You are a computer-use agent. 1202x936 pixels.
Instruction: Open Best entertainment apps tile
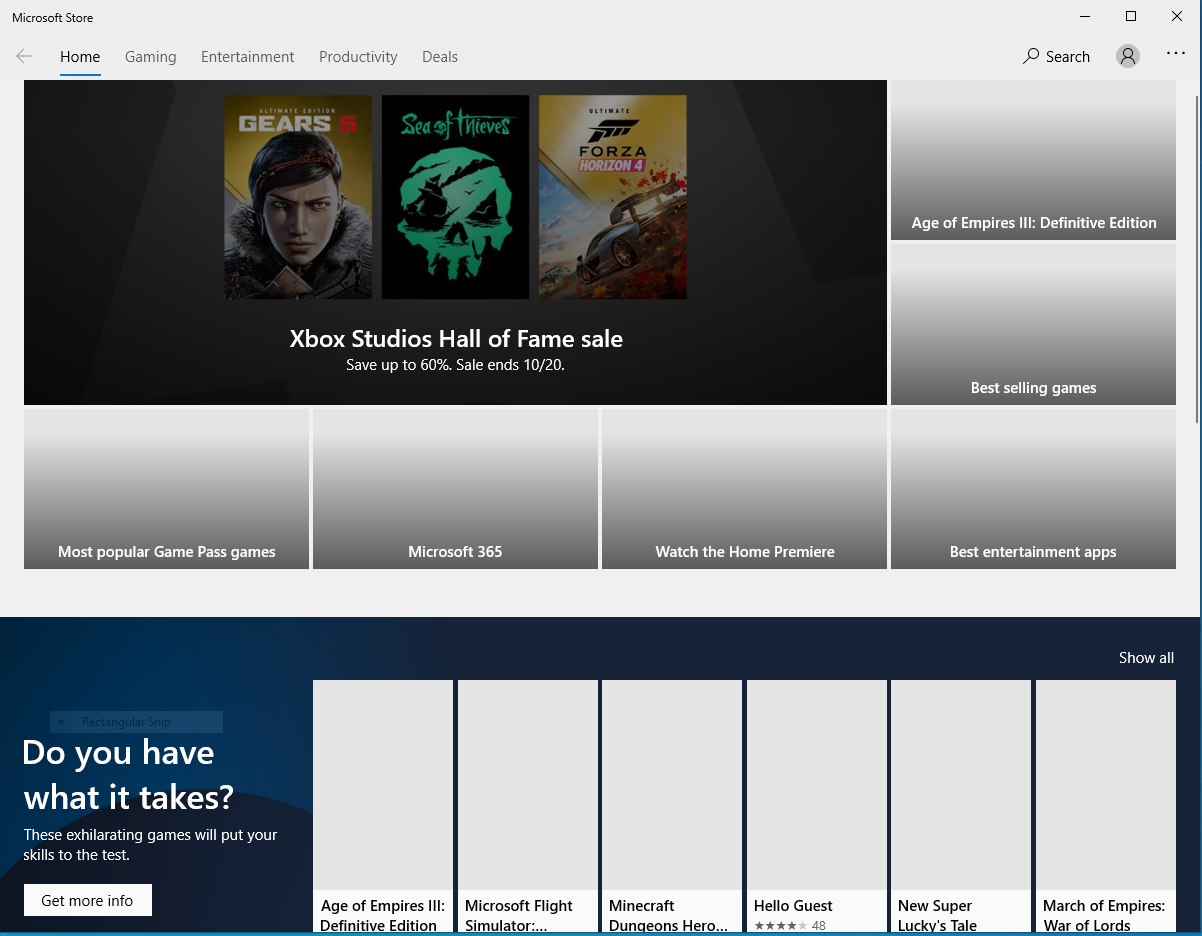click(x=1033, y=489)
